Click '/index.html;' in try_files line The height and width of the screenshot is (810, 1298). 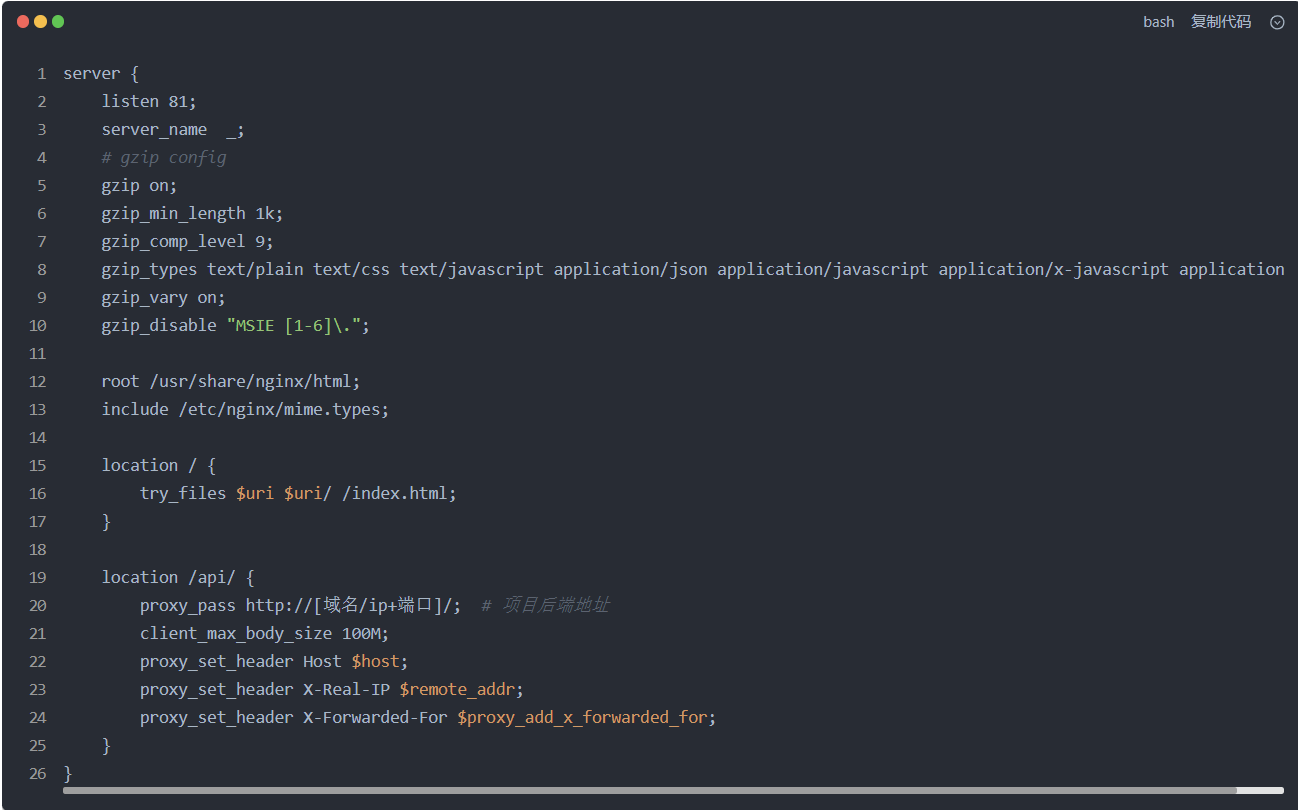[399, 493]
